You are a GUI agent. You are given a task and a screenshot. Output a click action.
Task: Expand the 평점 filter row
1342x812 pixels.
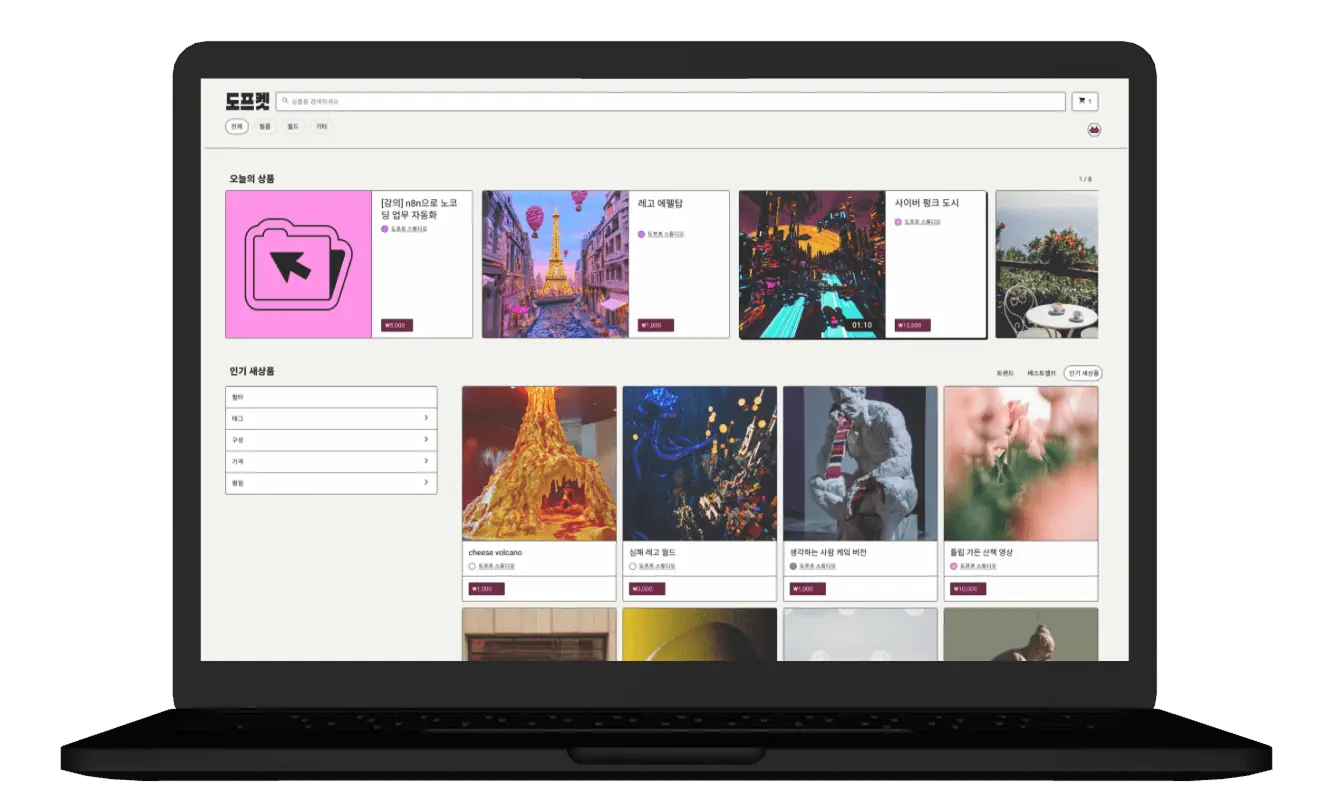tap(331, 483)
